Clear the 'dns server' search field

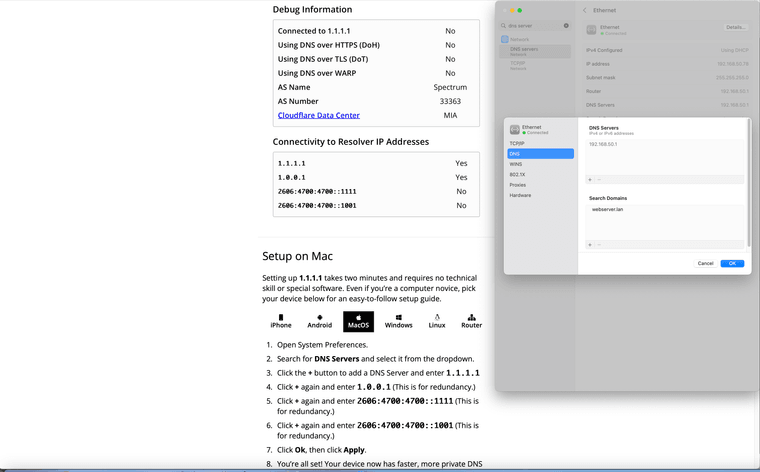[566, 26]
